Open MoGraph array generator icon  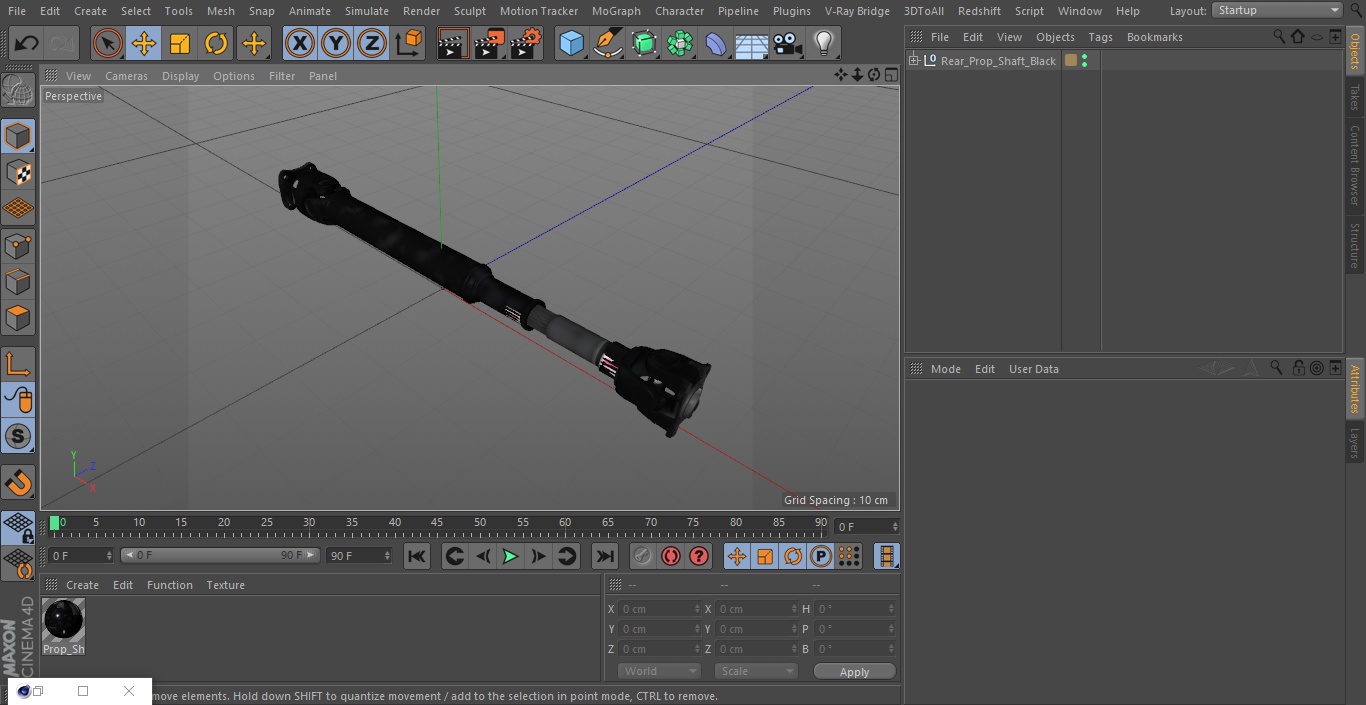pyautogui.click(x=681, y=44)
